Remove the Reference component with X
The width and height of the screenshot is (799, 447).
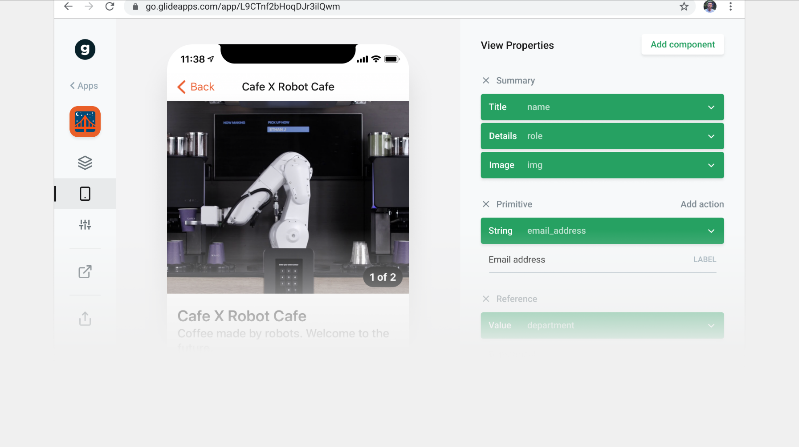click(x=486, y=299)
